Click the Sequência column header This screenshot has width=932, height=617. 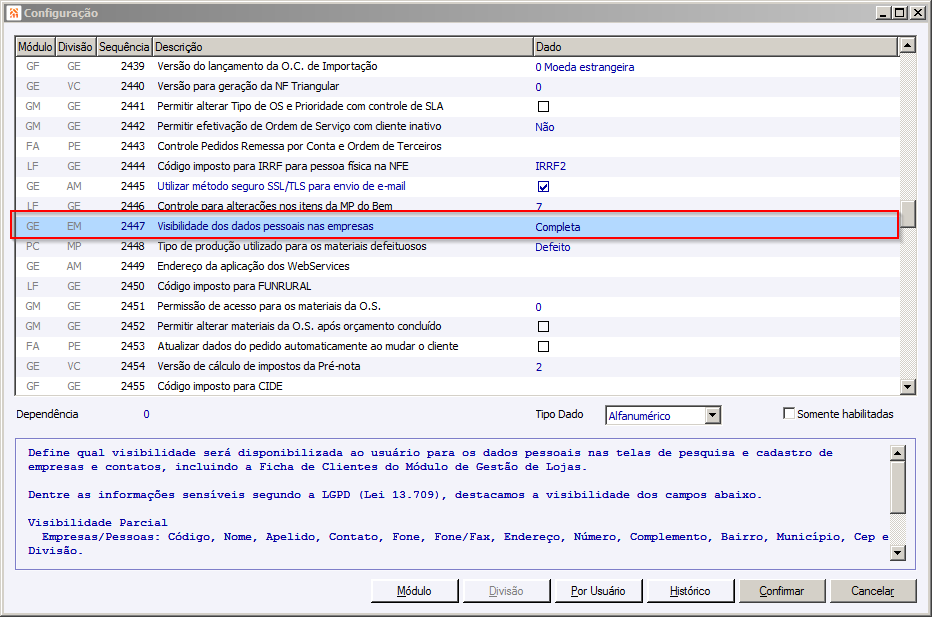(x=124, y=46)
